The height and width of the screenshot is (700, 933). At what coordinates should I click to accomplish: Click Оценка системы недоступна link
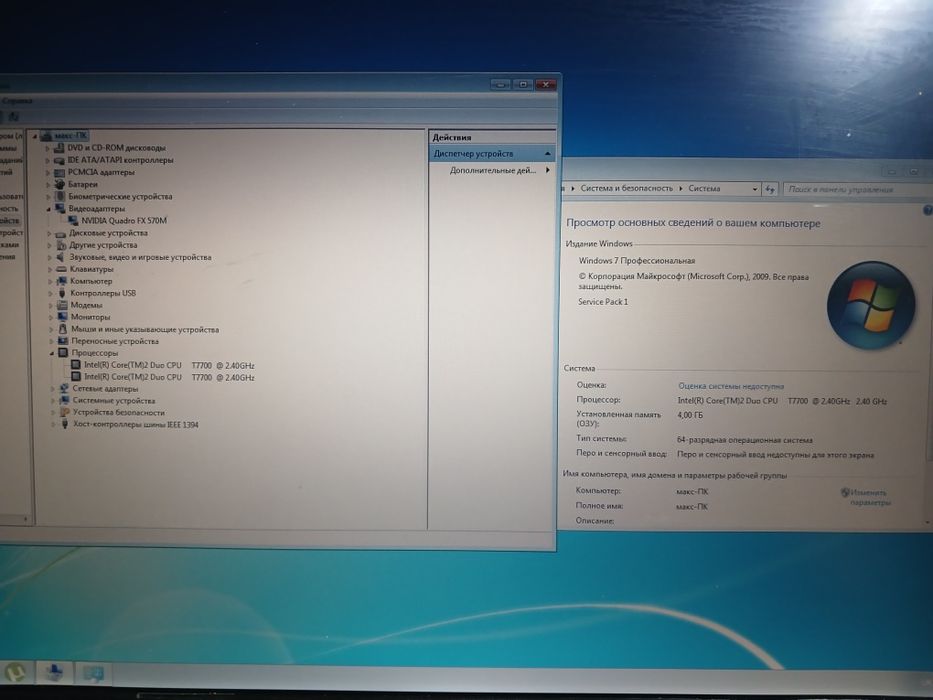(x=731, y=386)
